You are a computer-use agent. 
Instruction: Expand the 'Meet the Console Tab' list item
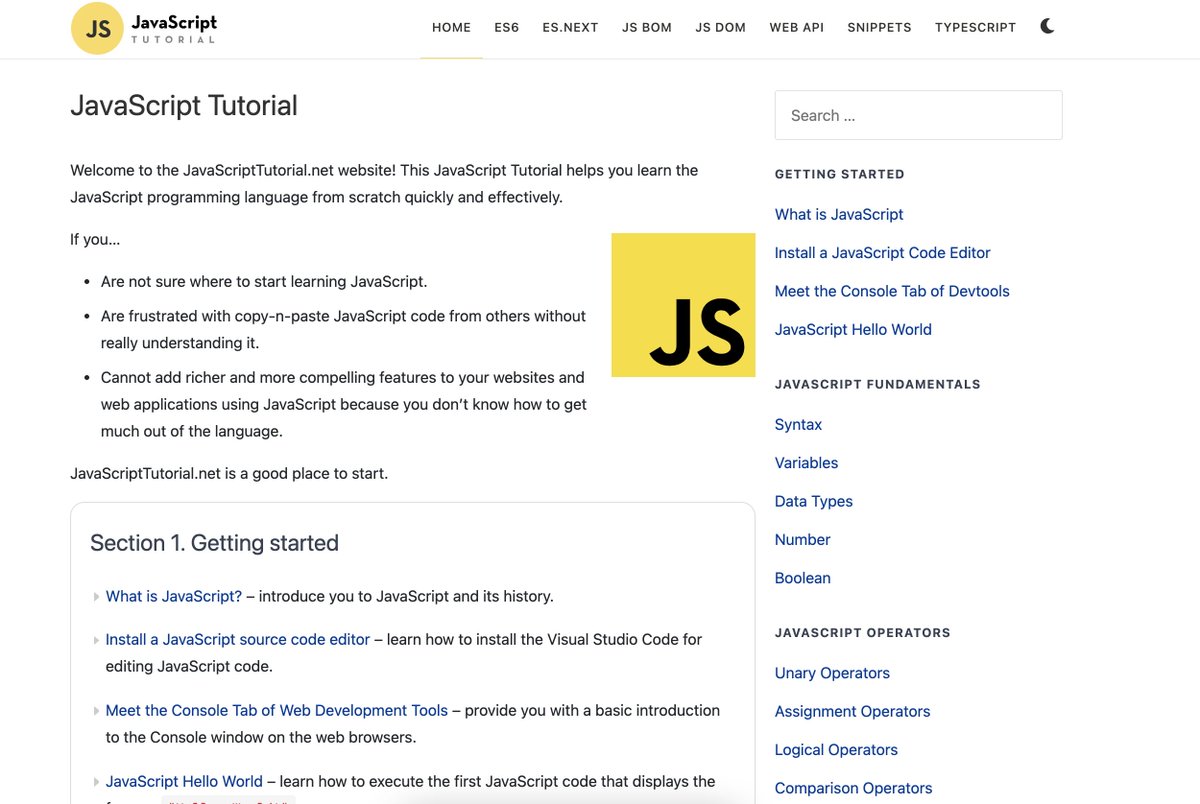(95, 709)
